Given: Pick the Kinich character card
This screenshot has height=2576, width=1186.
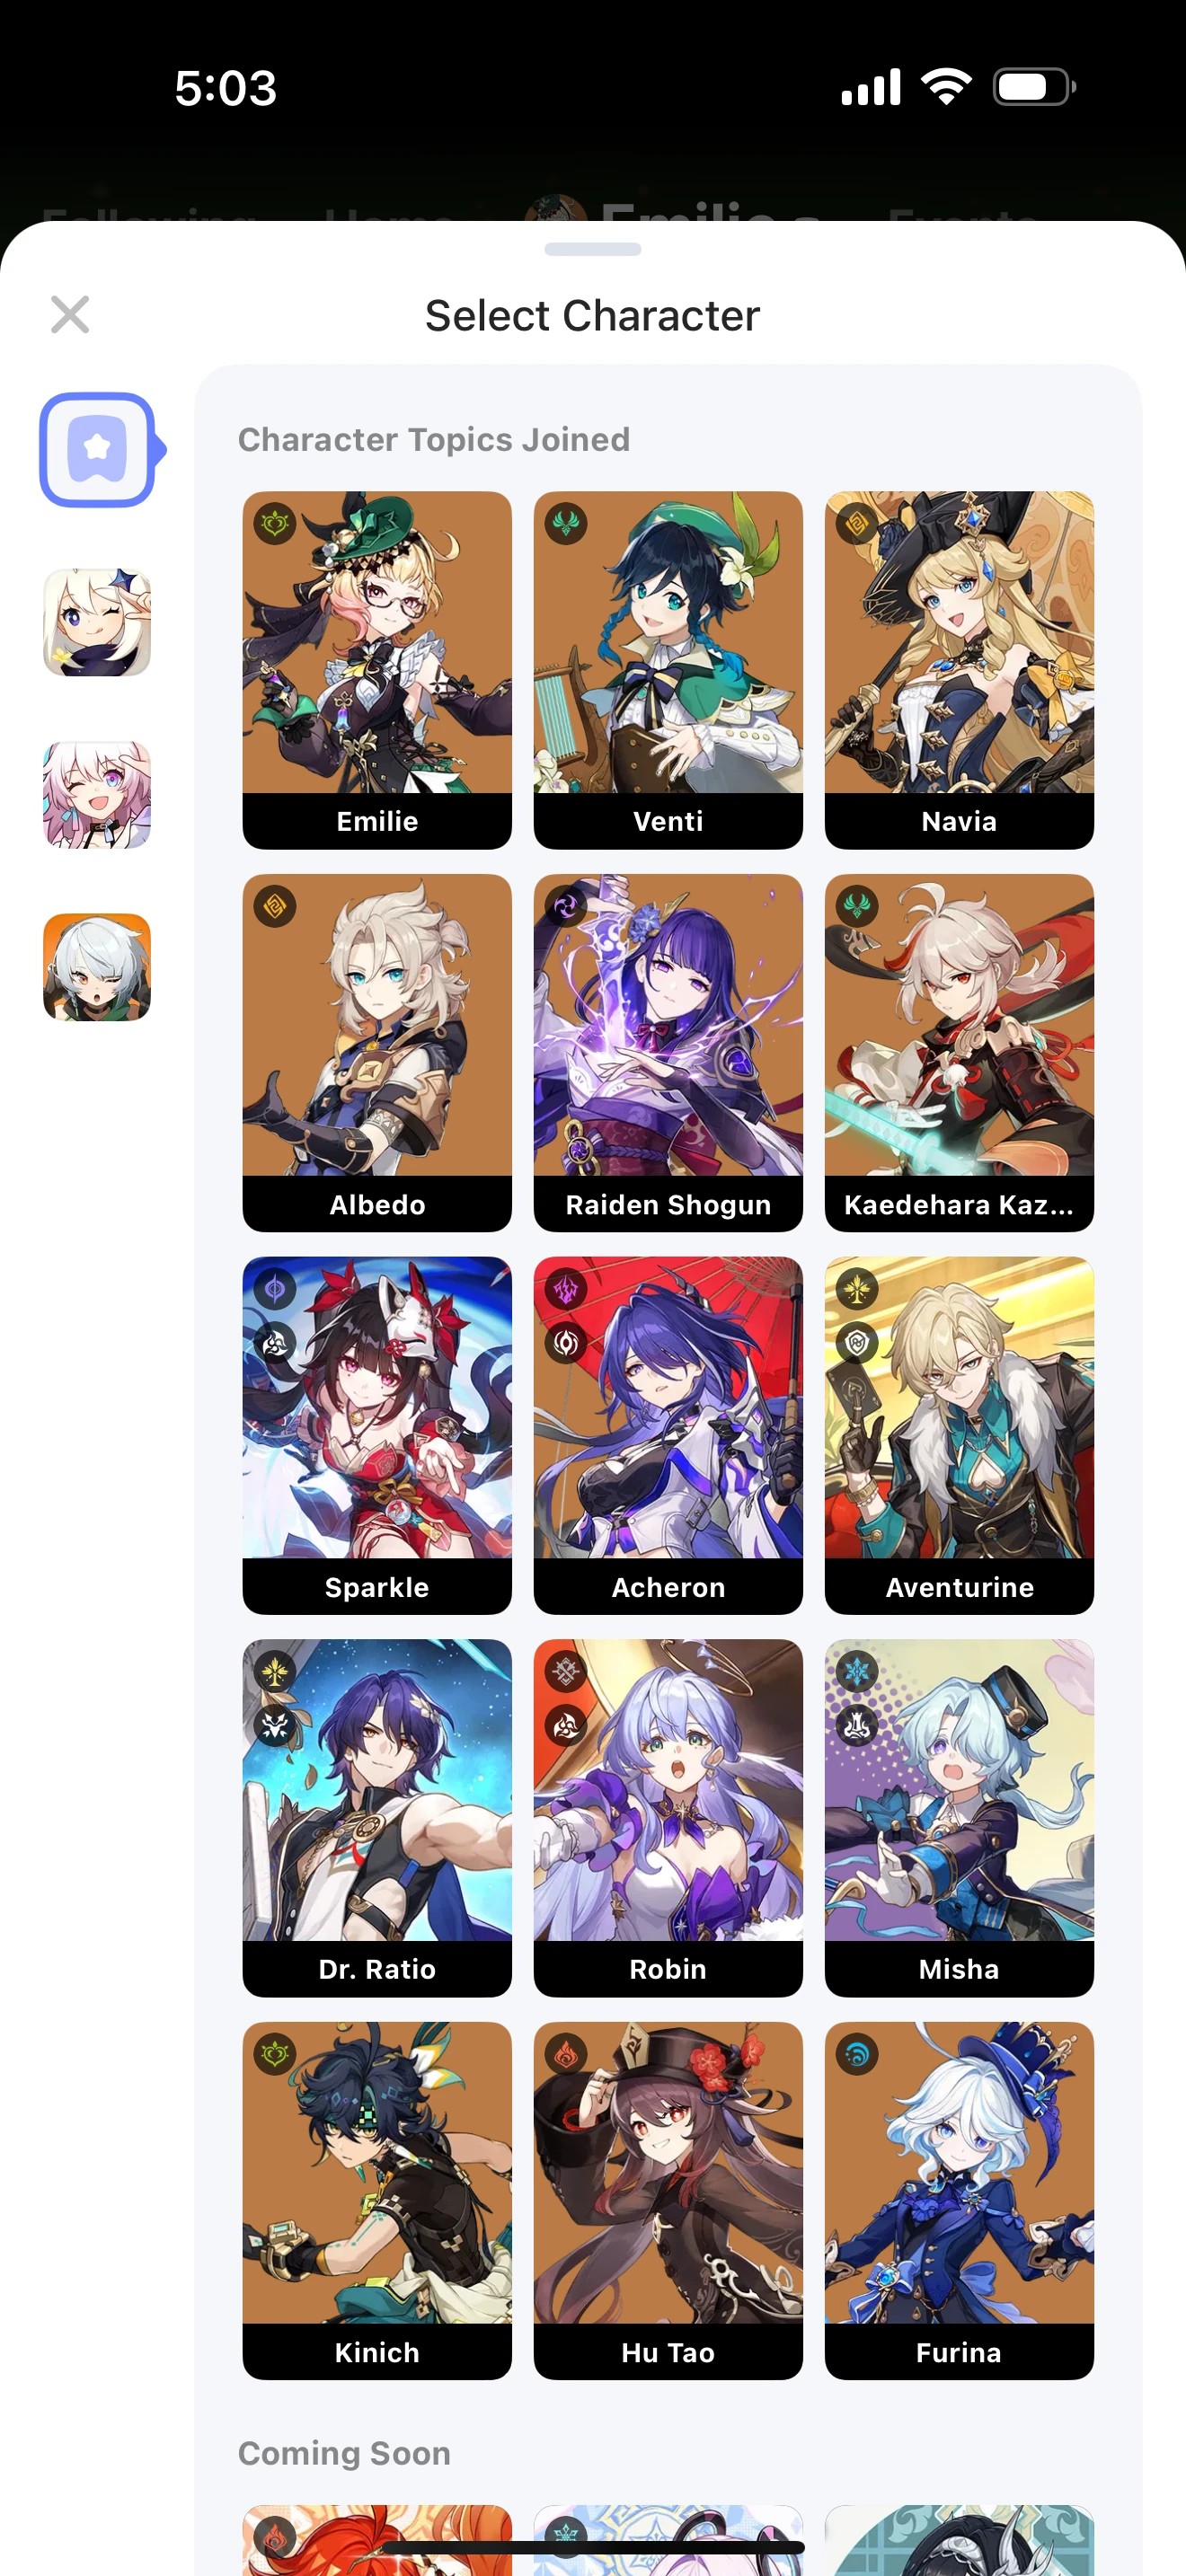Looking at the screenshot, I should click(377, 2201).
